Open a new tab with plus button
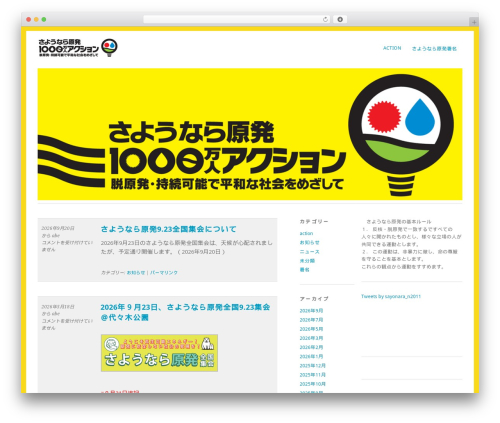Viewport: 500px width, 423px height. point(474,22)
